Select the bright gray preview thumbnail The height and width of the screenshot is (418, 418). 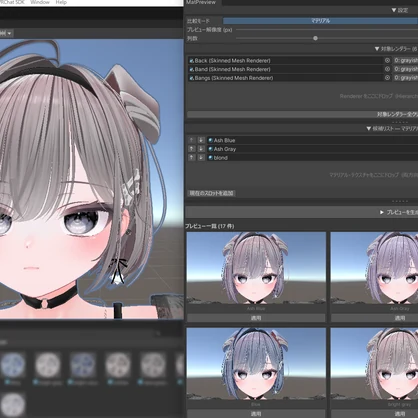(374, 364)
